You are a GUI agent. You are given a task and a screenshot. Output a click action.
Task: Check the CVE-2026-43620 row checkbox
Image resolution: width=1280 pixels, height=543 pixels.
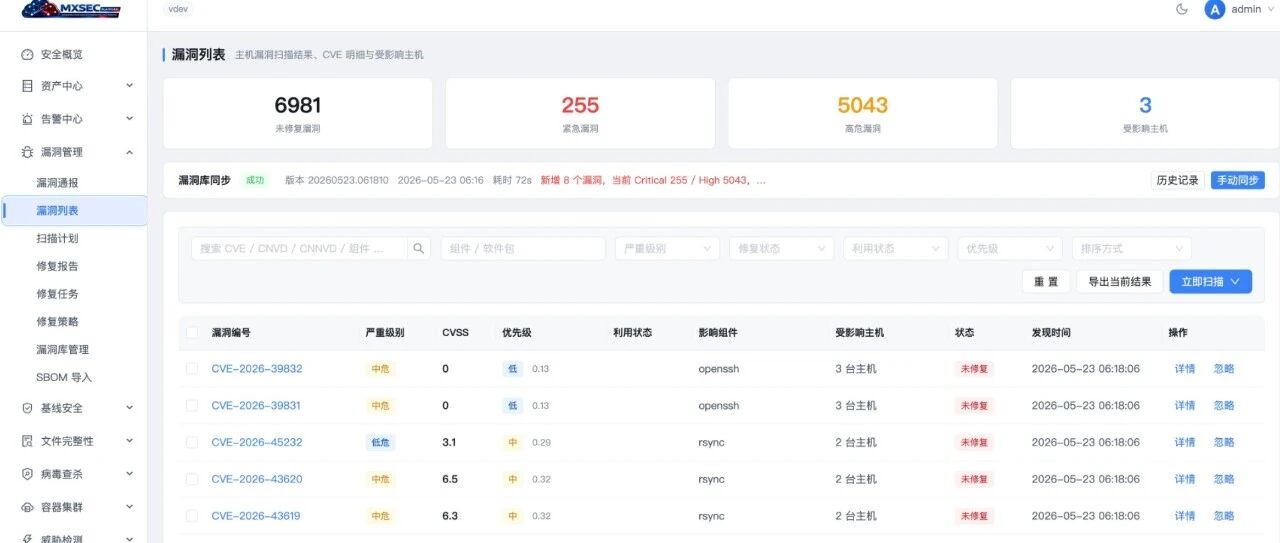(192, 479)
